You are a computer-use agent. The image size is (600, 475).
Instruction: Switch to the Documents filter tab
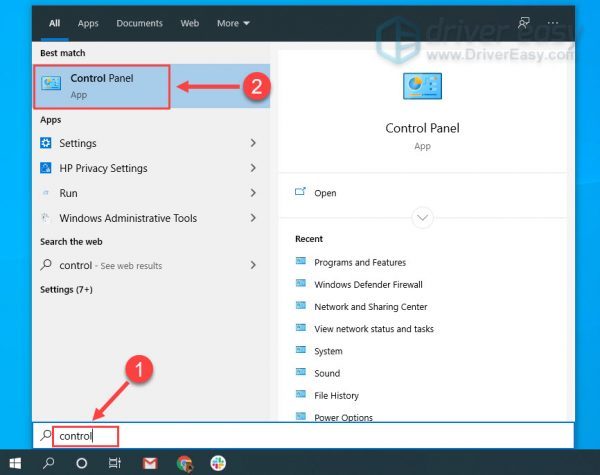point(139,22)
